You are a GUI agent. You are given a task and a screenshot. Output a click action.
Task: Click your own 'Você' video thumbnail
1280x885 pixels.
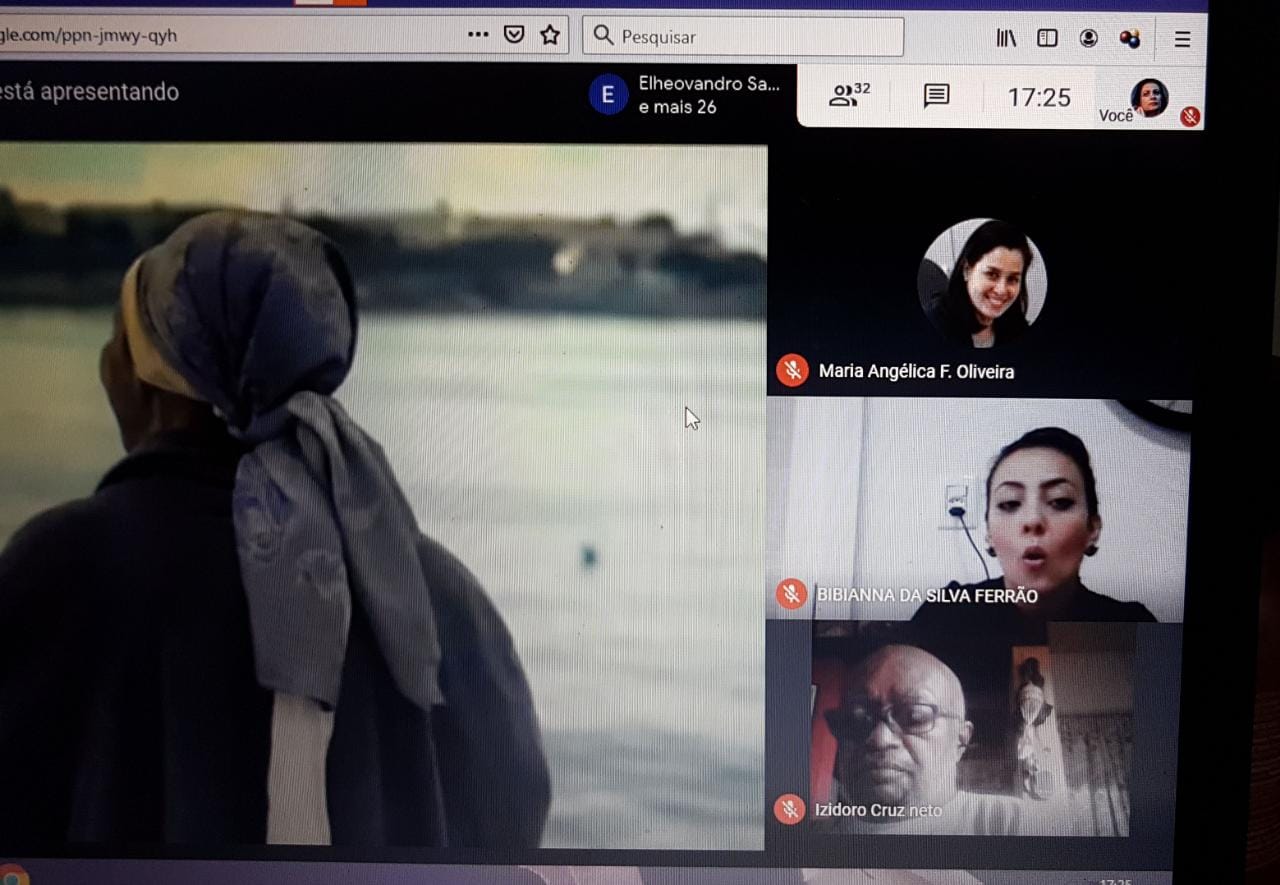pos(1149,98)
